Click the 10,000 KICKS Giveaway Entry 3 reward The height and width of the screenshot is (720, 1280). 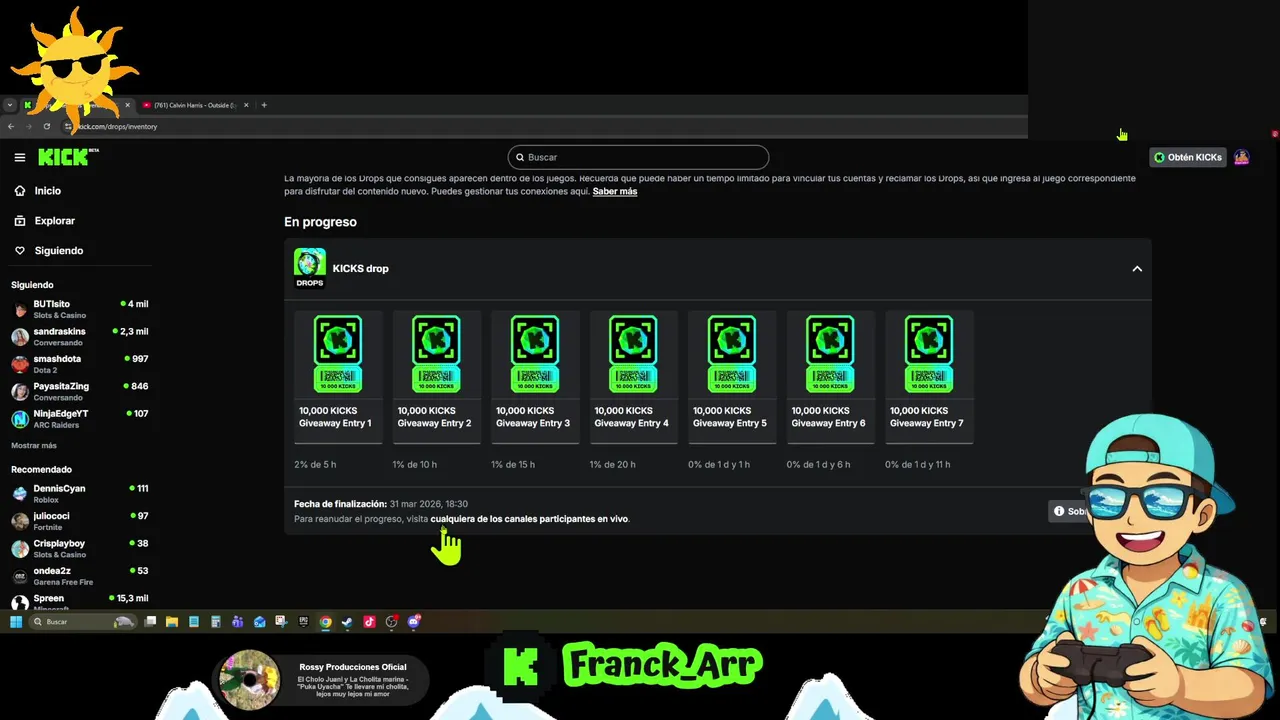click(x=535, y=376)
